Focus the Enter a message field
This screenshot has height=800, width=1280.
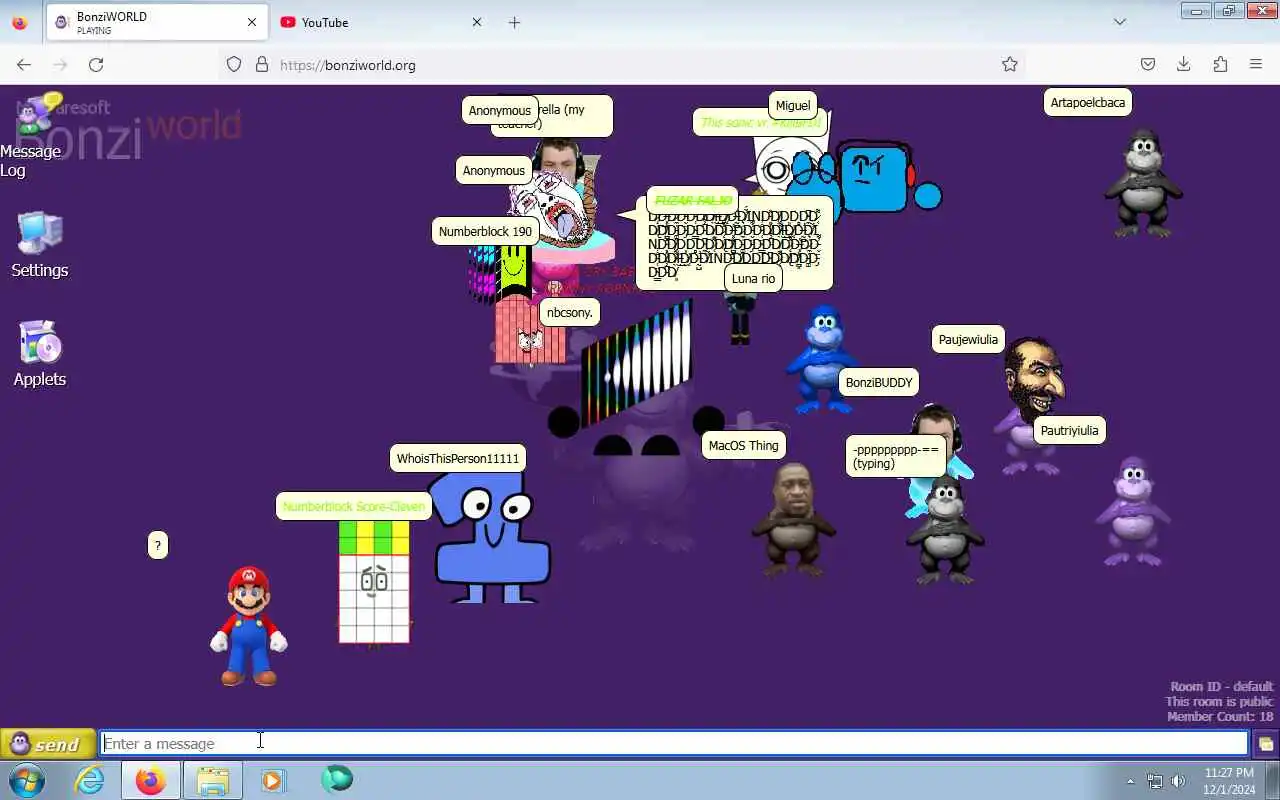(x=675, y=743)
